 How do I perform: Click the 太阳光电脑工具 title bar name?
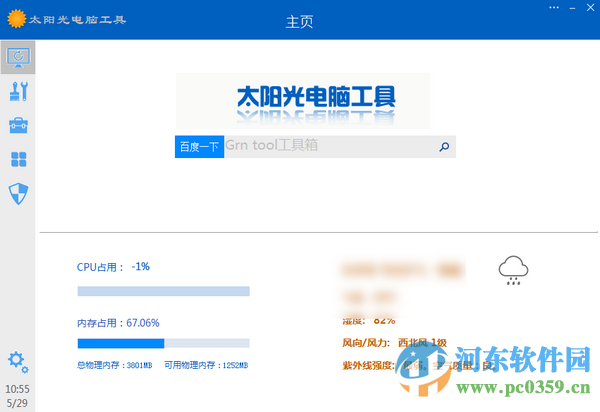click(77, 20)
